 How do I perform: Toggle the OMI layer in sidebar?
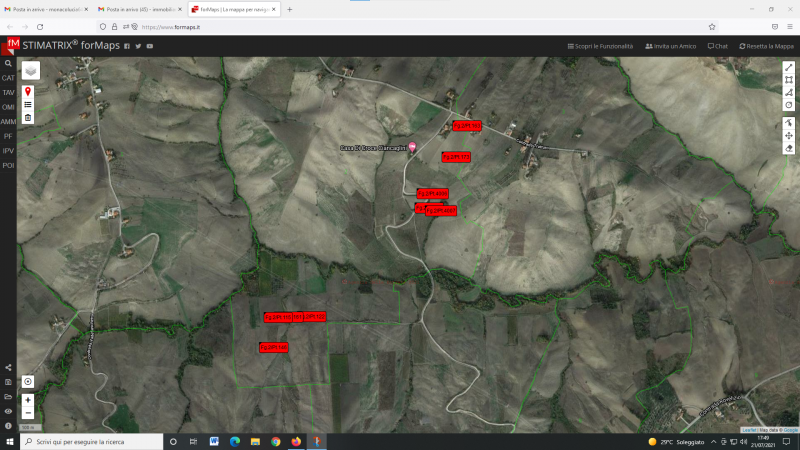(8, 107)
